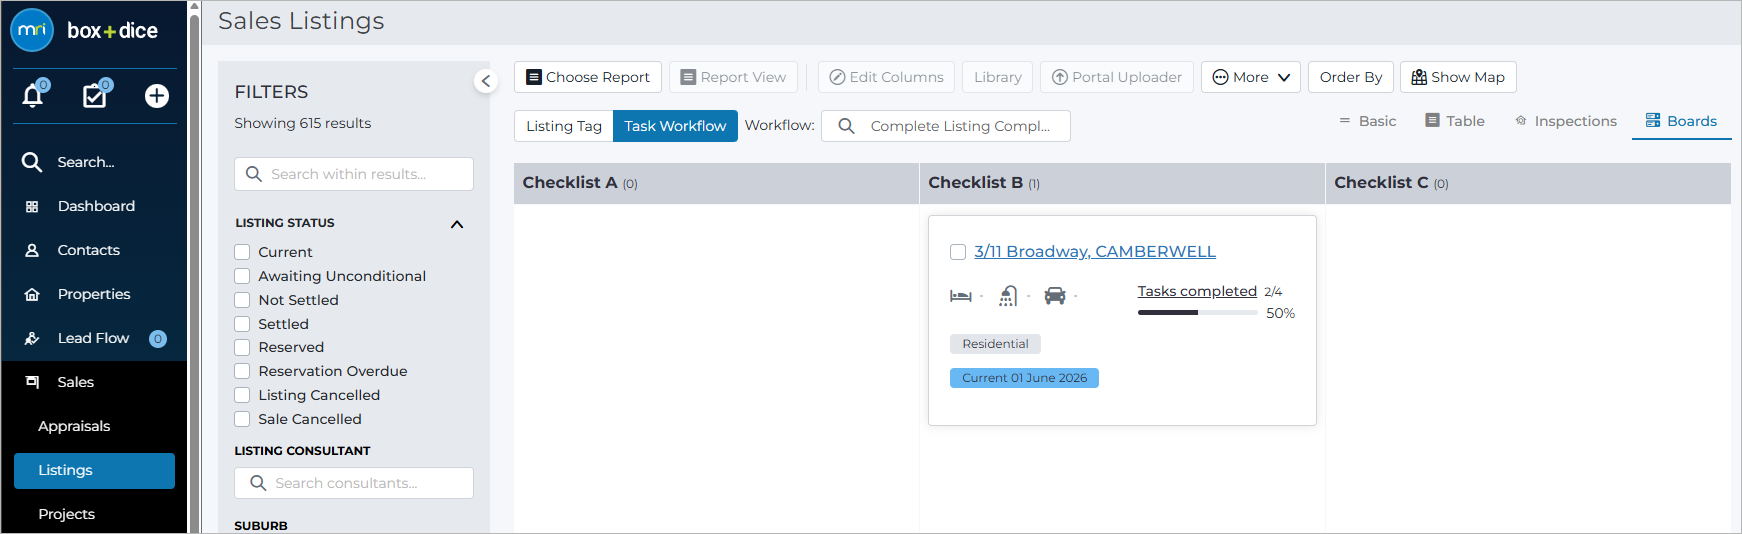Viewport: 1742px width, 534px height.
Task: Open the Order By options
Action: point(1351,77)
